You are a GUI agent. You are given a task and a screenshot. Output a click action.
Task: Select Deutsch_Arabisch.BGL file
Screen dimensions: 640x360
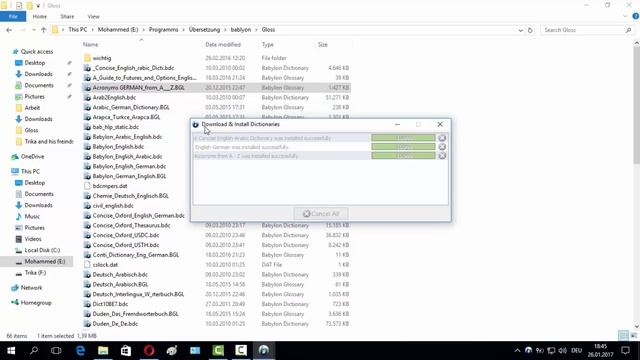[120, 284]
